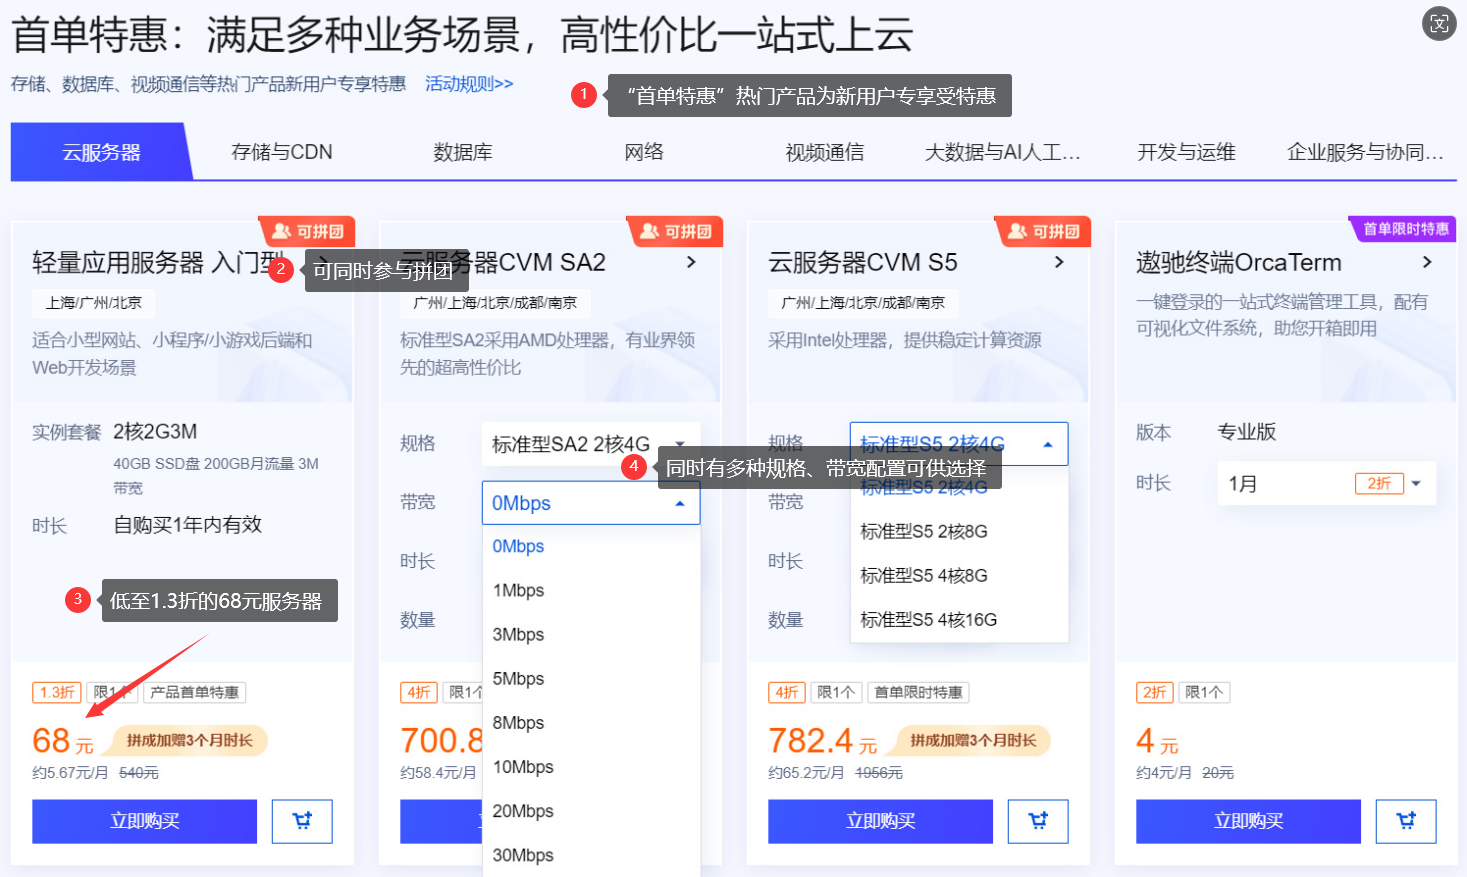1467x877 pixels.
Task: Add OrcaTerm to shopping cart
Action: (1406, 821)
